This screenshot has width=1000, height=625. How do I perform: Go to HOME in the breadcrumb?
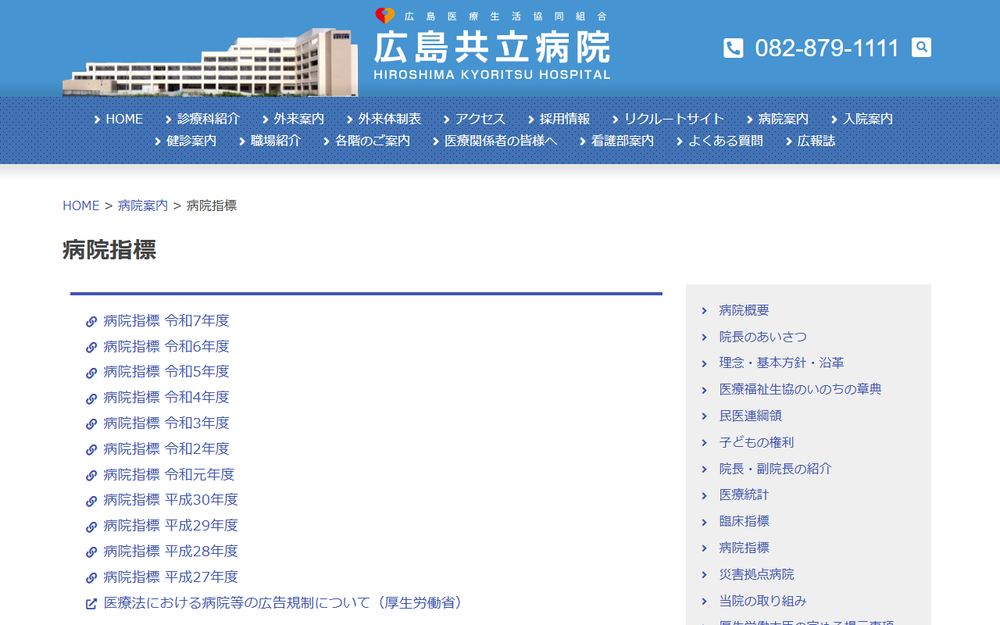pos(81,205)
